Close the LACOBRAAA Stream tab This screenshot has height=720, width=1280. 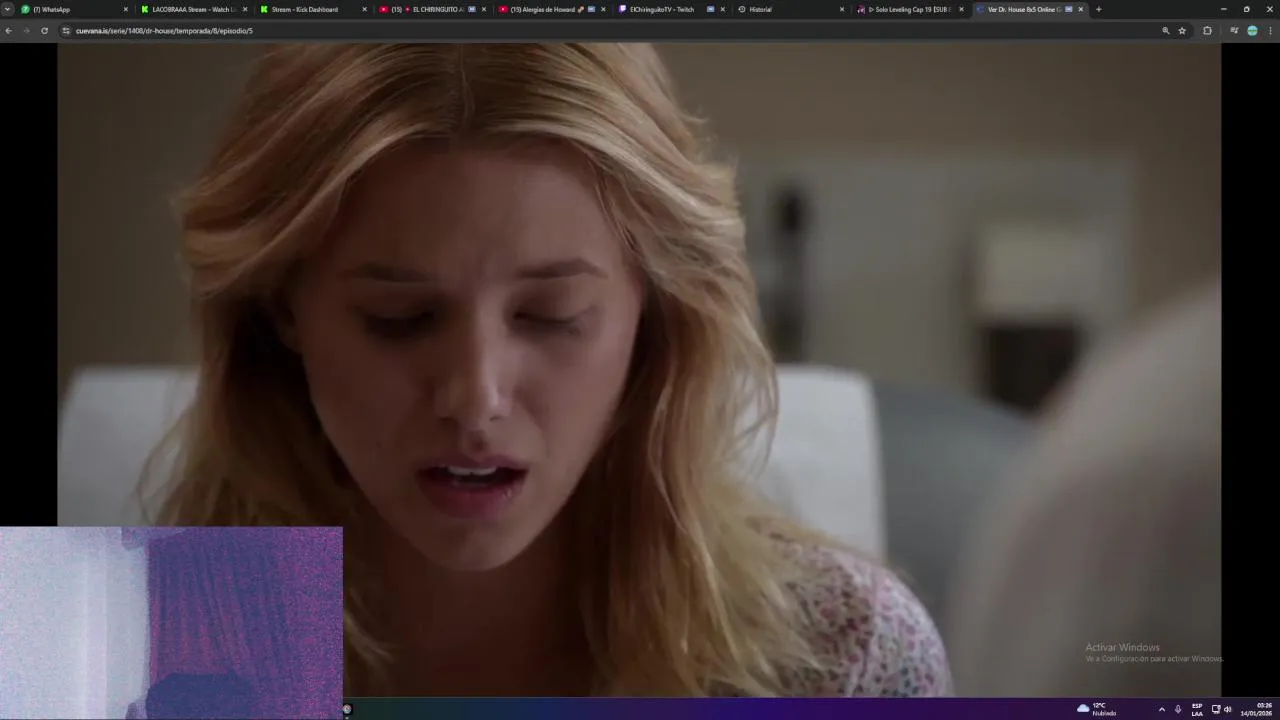(x=245, y=9)
